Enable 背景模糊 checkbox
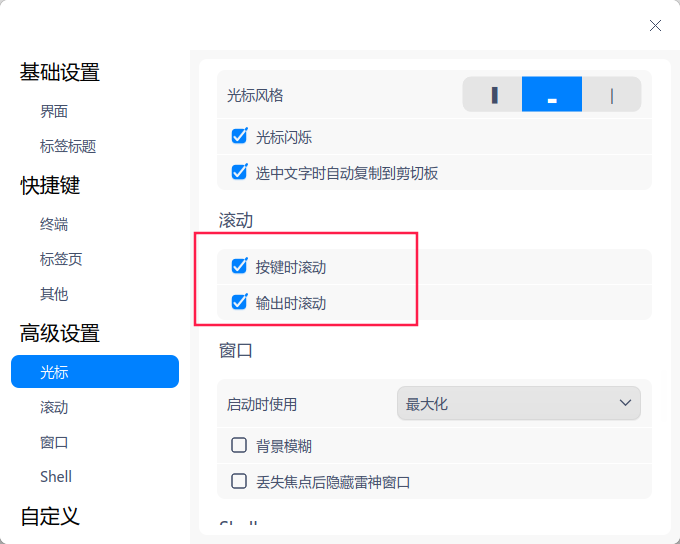This screenshot has width=680, height=544. pyautogui.click(x=239, y=445)
